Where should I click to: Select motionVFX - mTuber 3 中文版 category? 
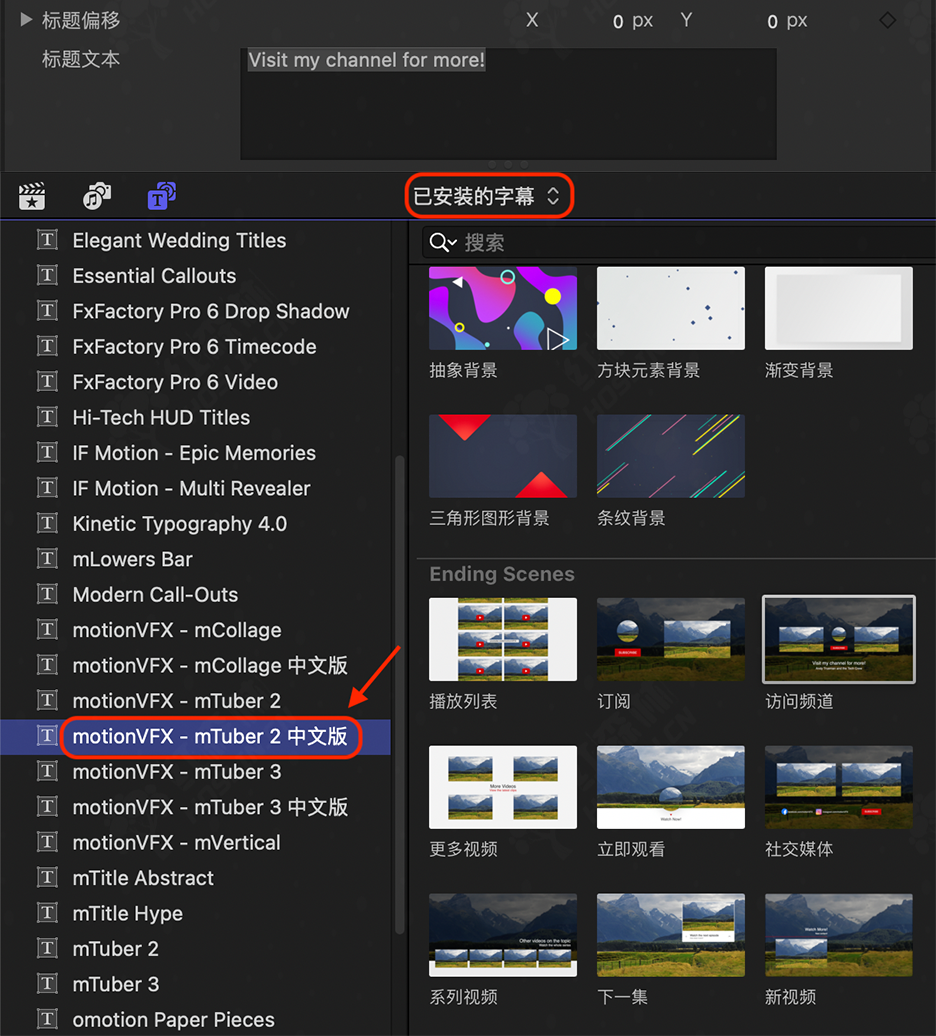(x=210, y=807)
